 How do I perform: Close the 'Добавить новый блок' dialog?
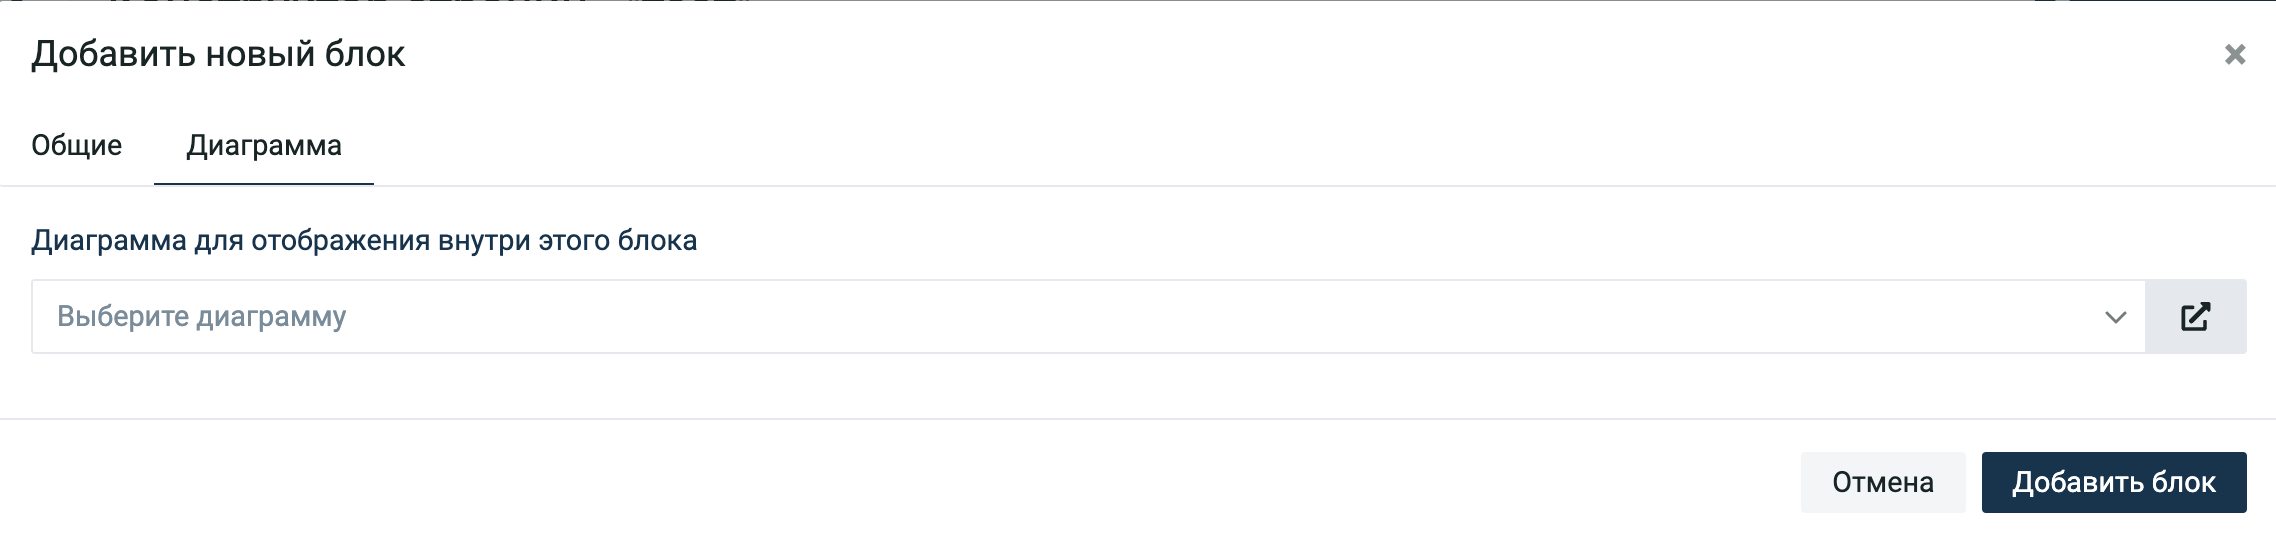[x=2235, y=54]
